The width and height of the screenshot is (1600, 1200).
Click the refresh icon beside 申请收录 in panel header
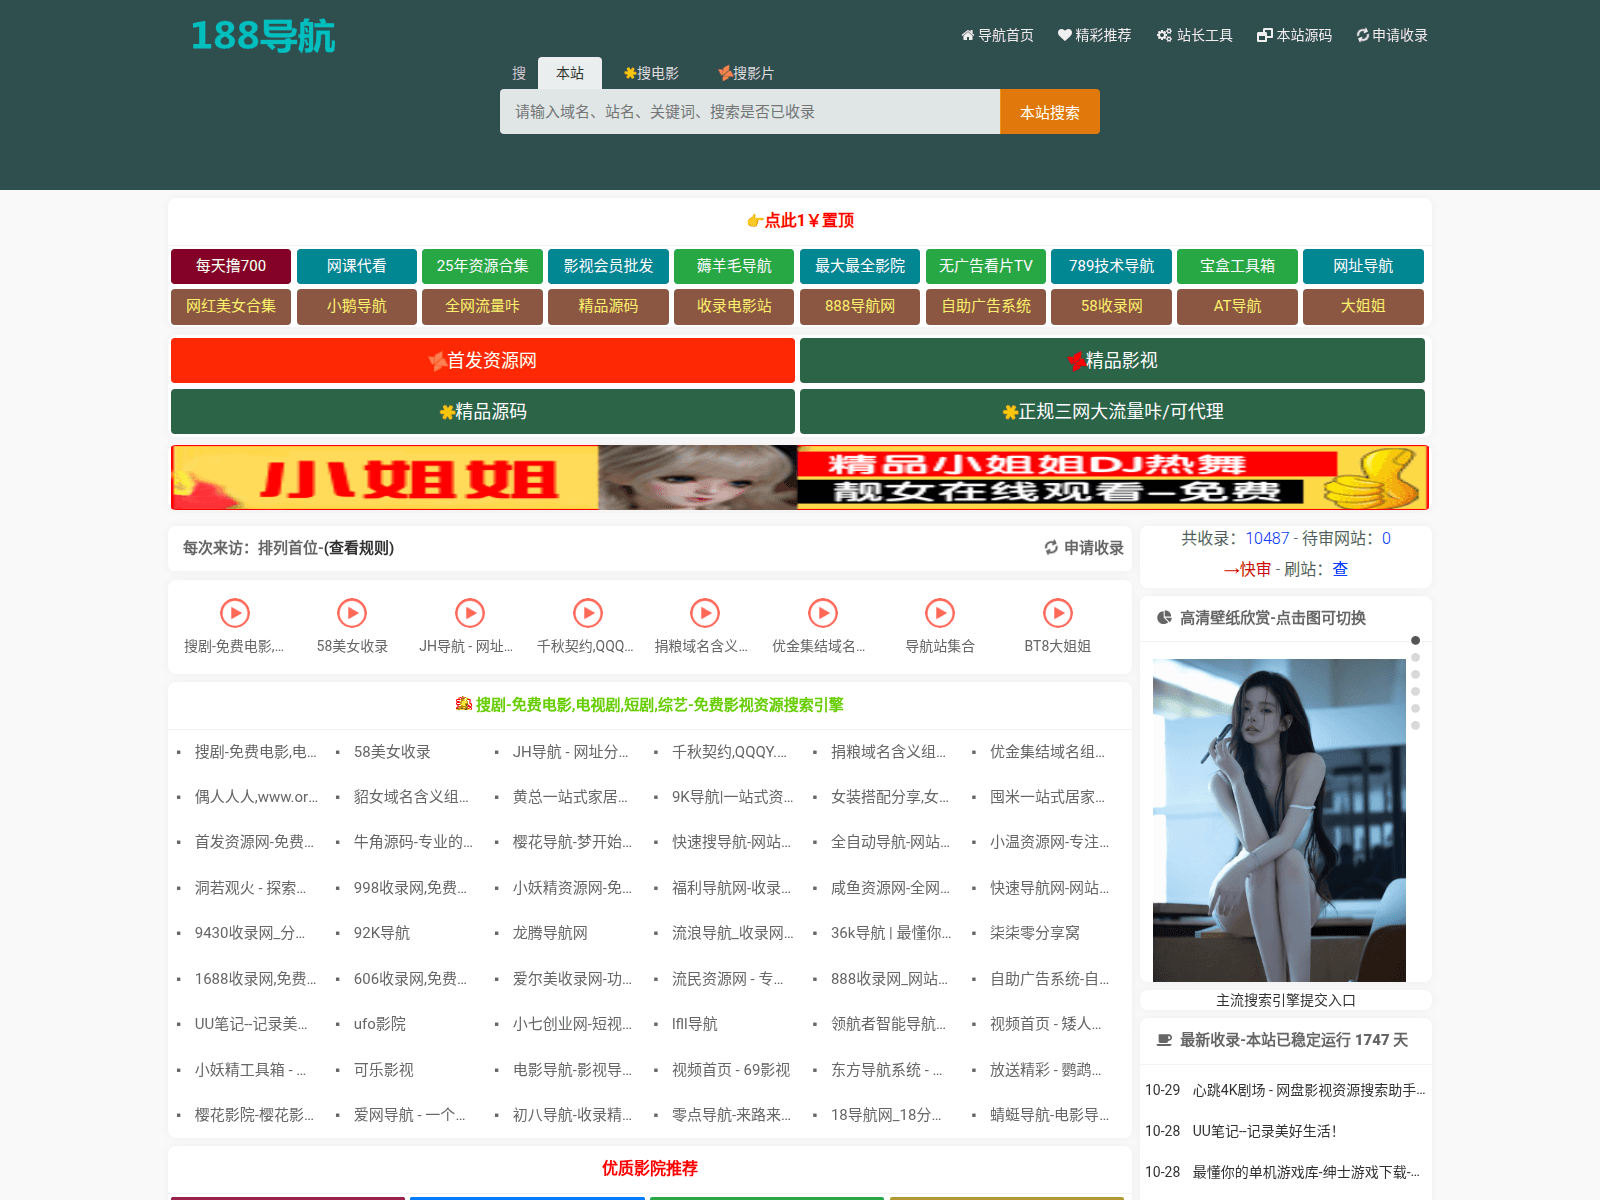[1051, 548]
